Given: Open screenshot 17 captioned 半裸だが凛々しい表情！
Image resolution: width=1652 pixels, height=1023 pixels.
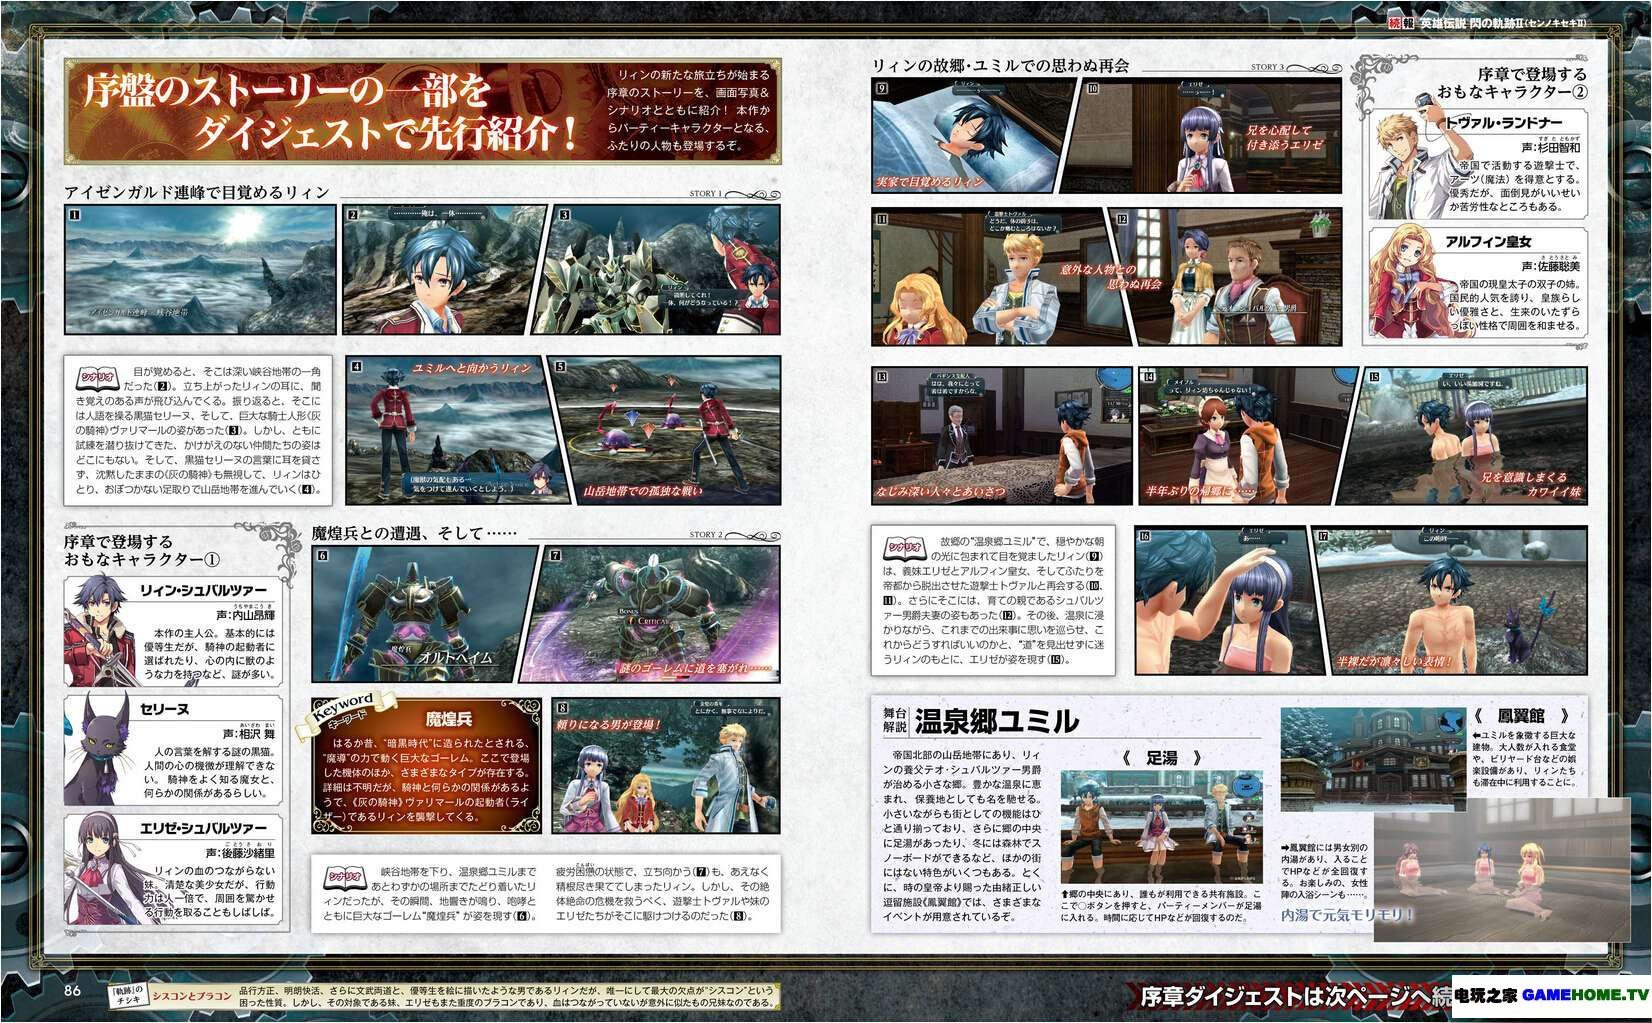Looking at the screenshot, I should 1451,601.
